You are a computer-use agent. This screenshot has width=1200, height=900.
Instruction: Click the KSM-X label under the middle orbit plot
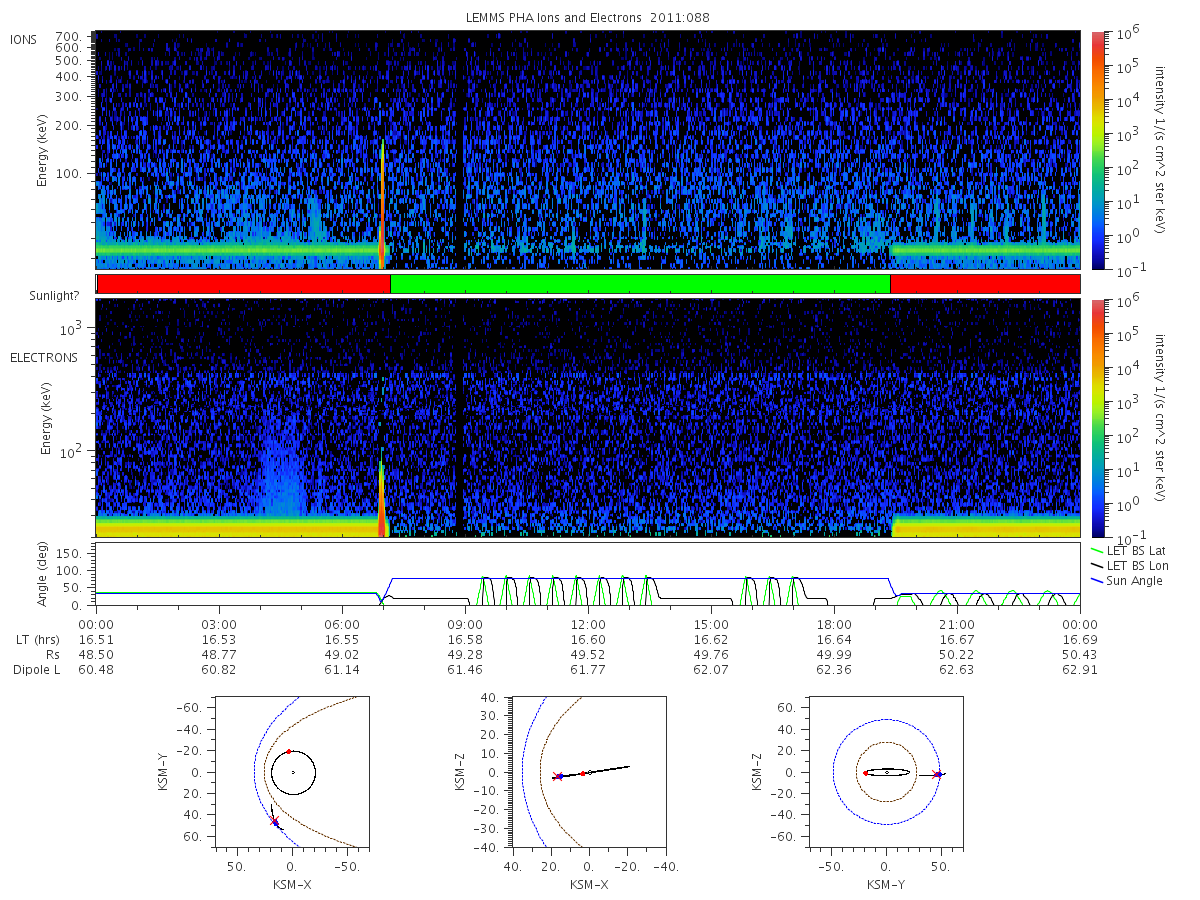click(589, 885)
